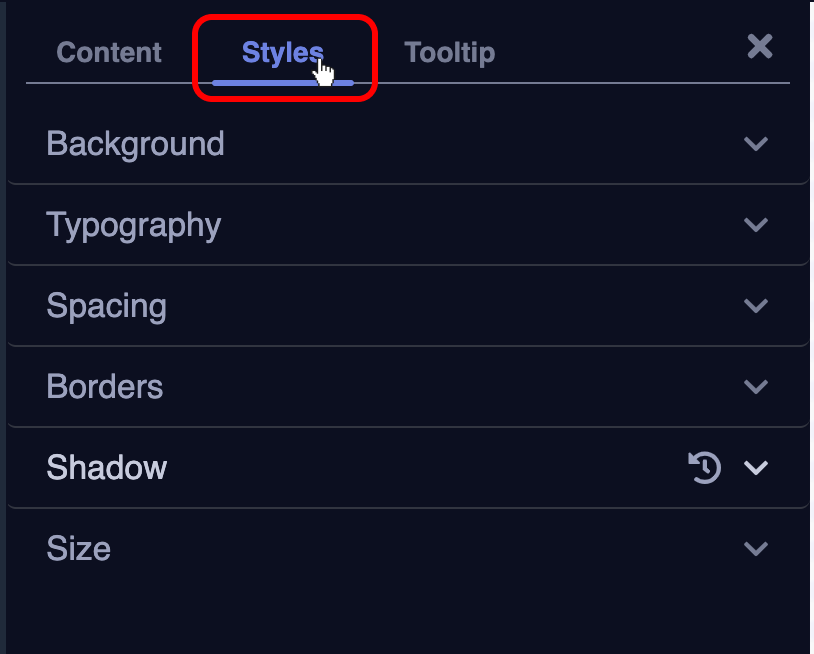Open the Size section by its label
Viewport: 814px width, 654px height.
point(78,549)
